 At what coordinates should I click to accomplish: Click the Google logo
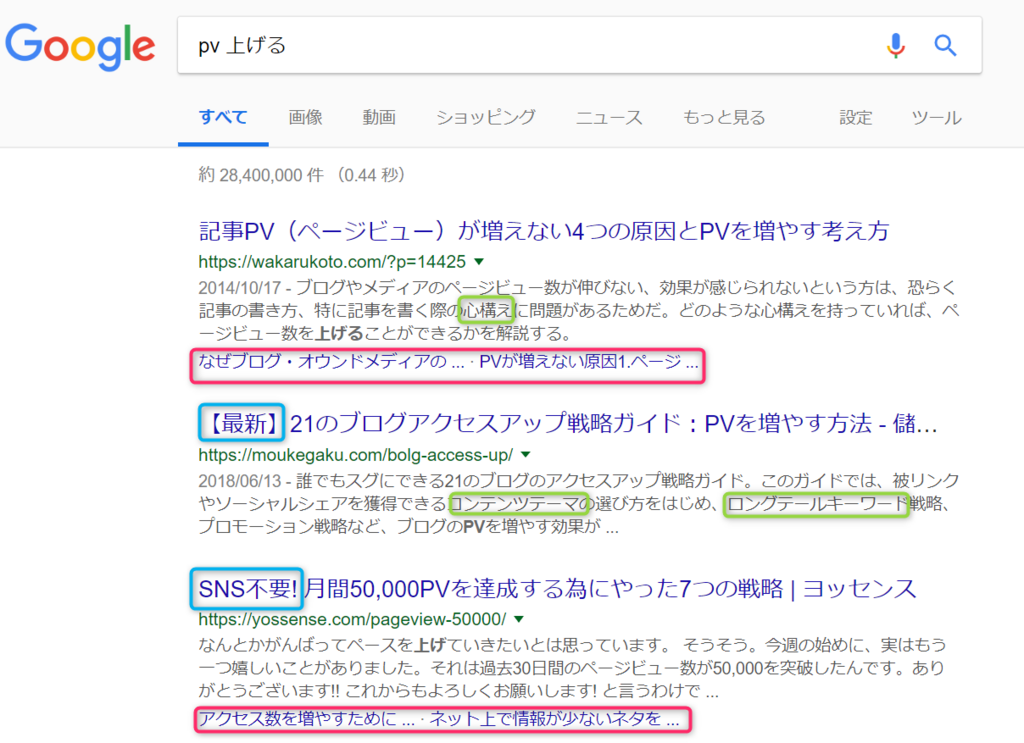coord(80,46)
